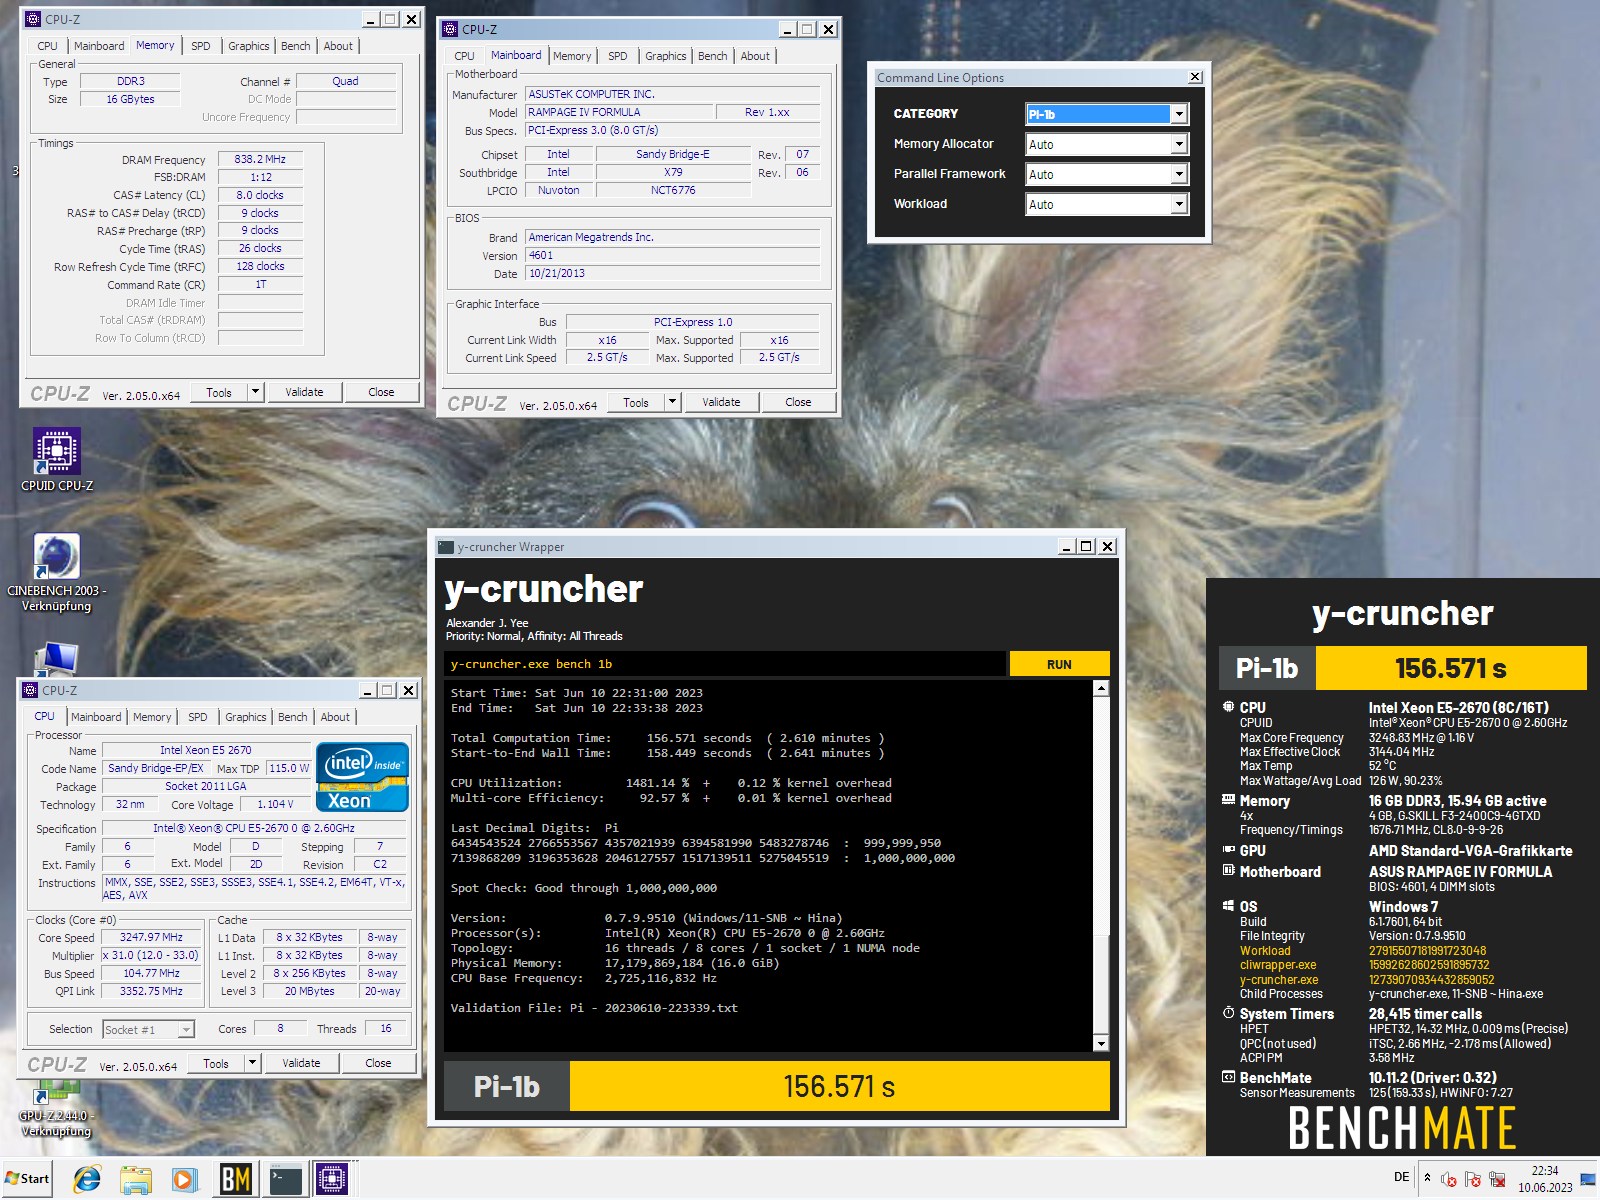1600x1200 pixels.
Task: Click the CPU section icon in BenchMate panel
Action: pyautogui.click(x=1228, y=706)
